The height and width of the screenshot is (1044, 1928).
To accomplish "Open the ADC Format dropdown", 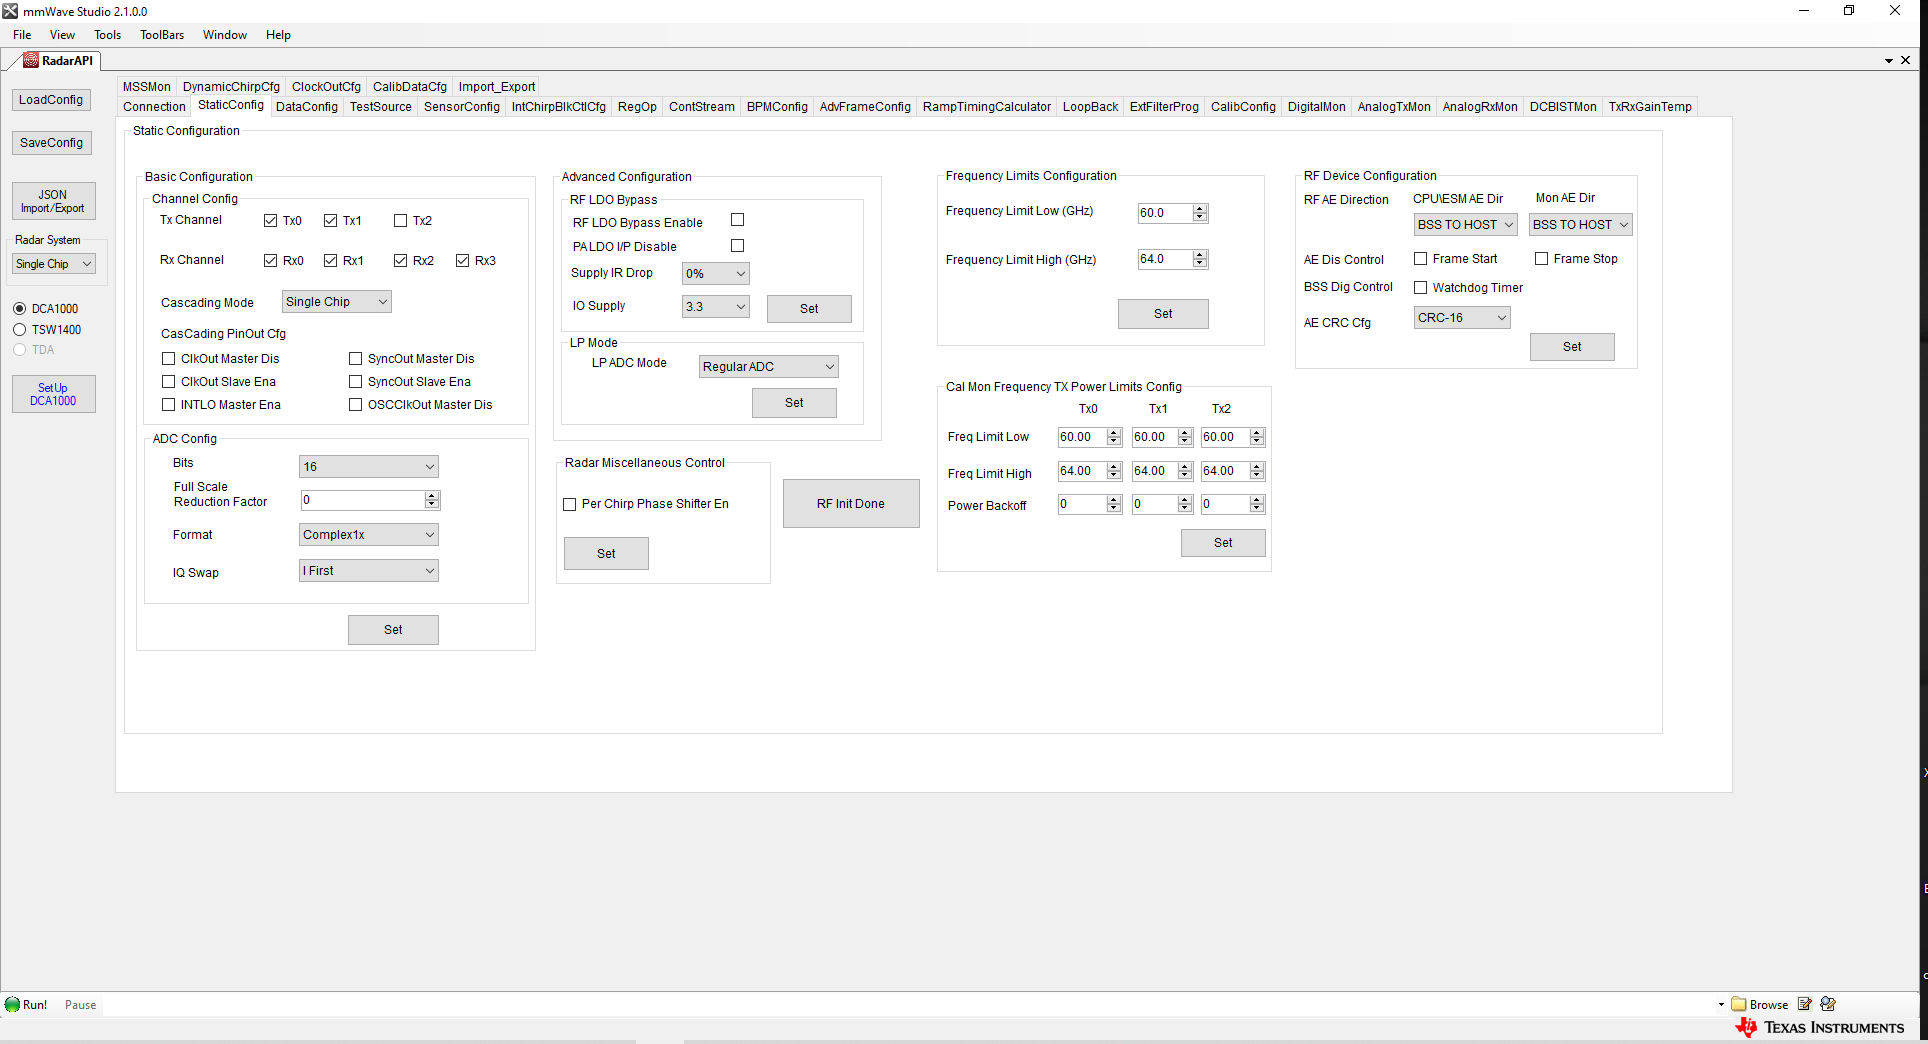I will [368, 535].
